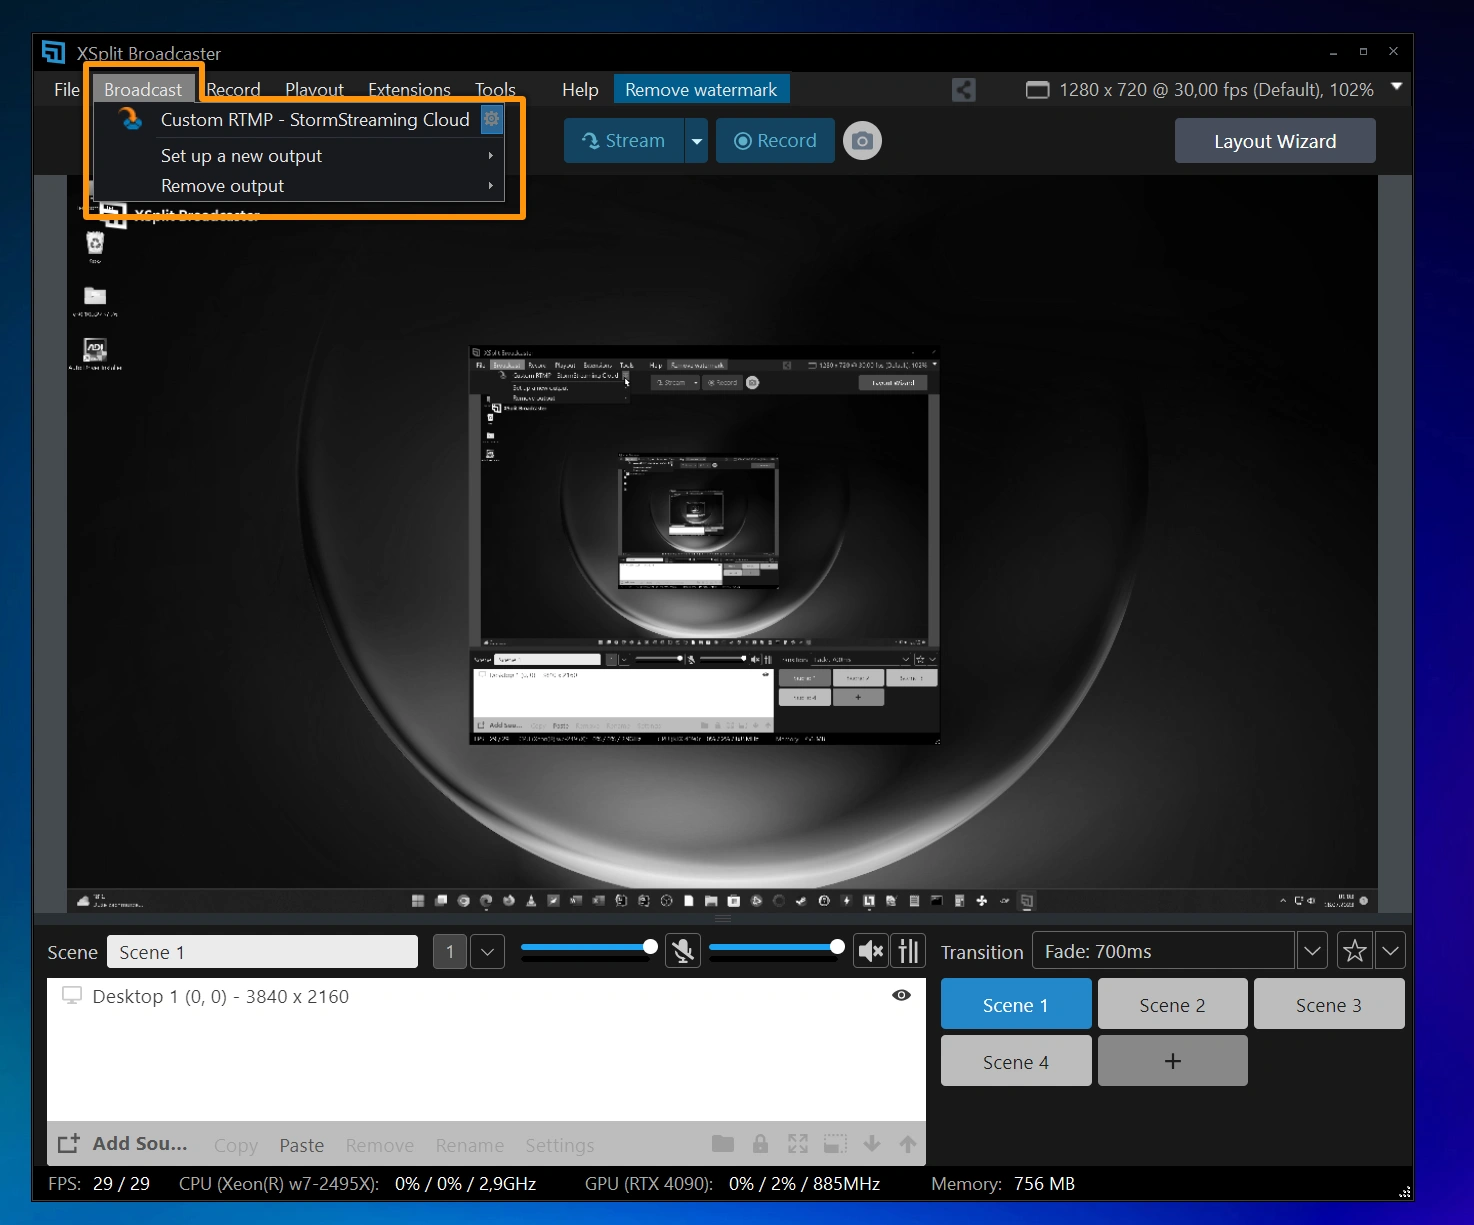Take a screenshot with the camera icon

click(x=862, y=141)
